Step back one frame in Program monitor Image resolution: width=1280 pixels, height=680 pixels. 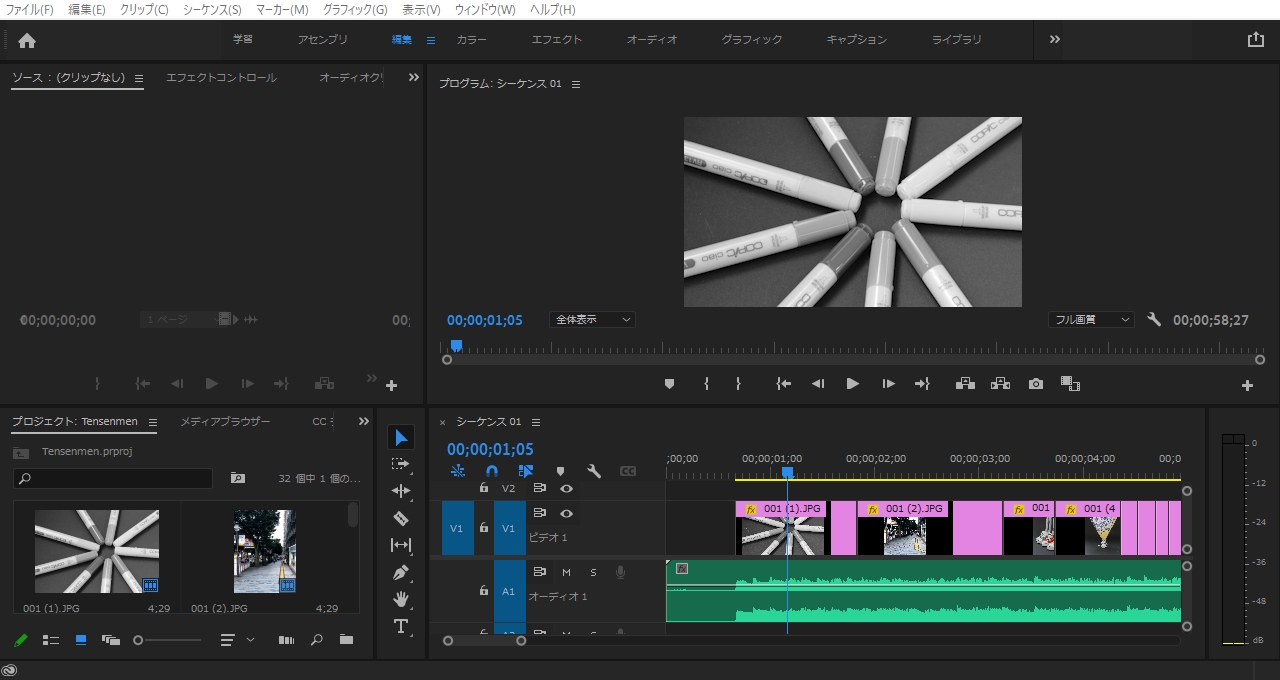tap(818, 384)
